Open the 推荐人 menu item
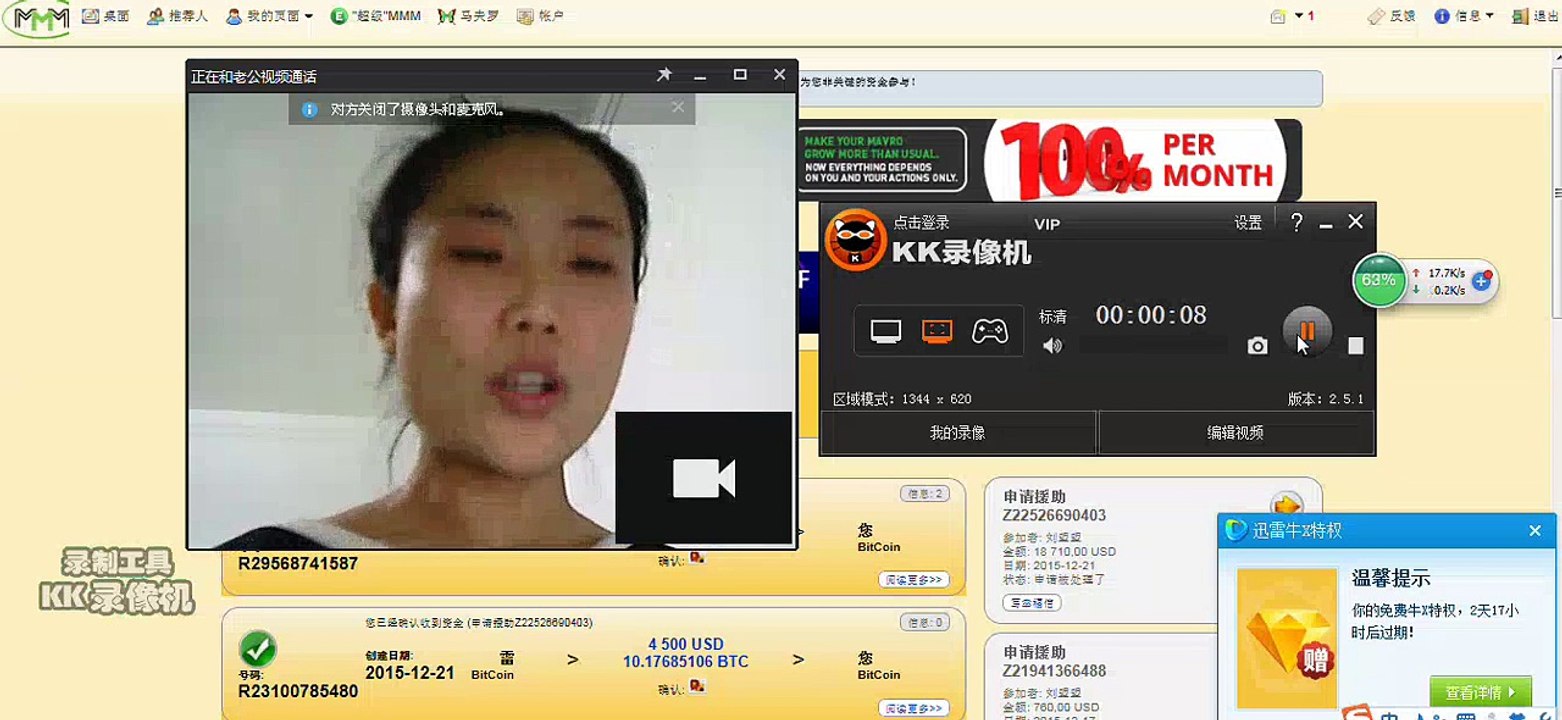The height and width of the screenshot is (720, 1562). pyautogui.click(x=178, y=16)
